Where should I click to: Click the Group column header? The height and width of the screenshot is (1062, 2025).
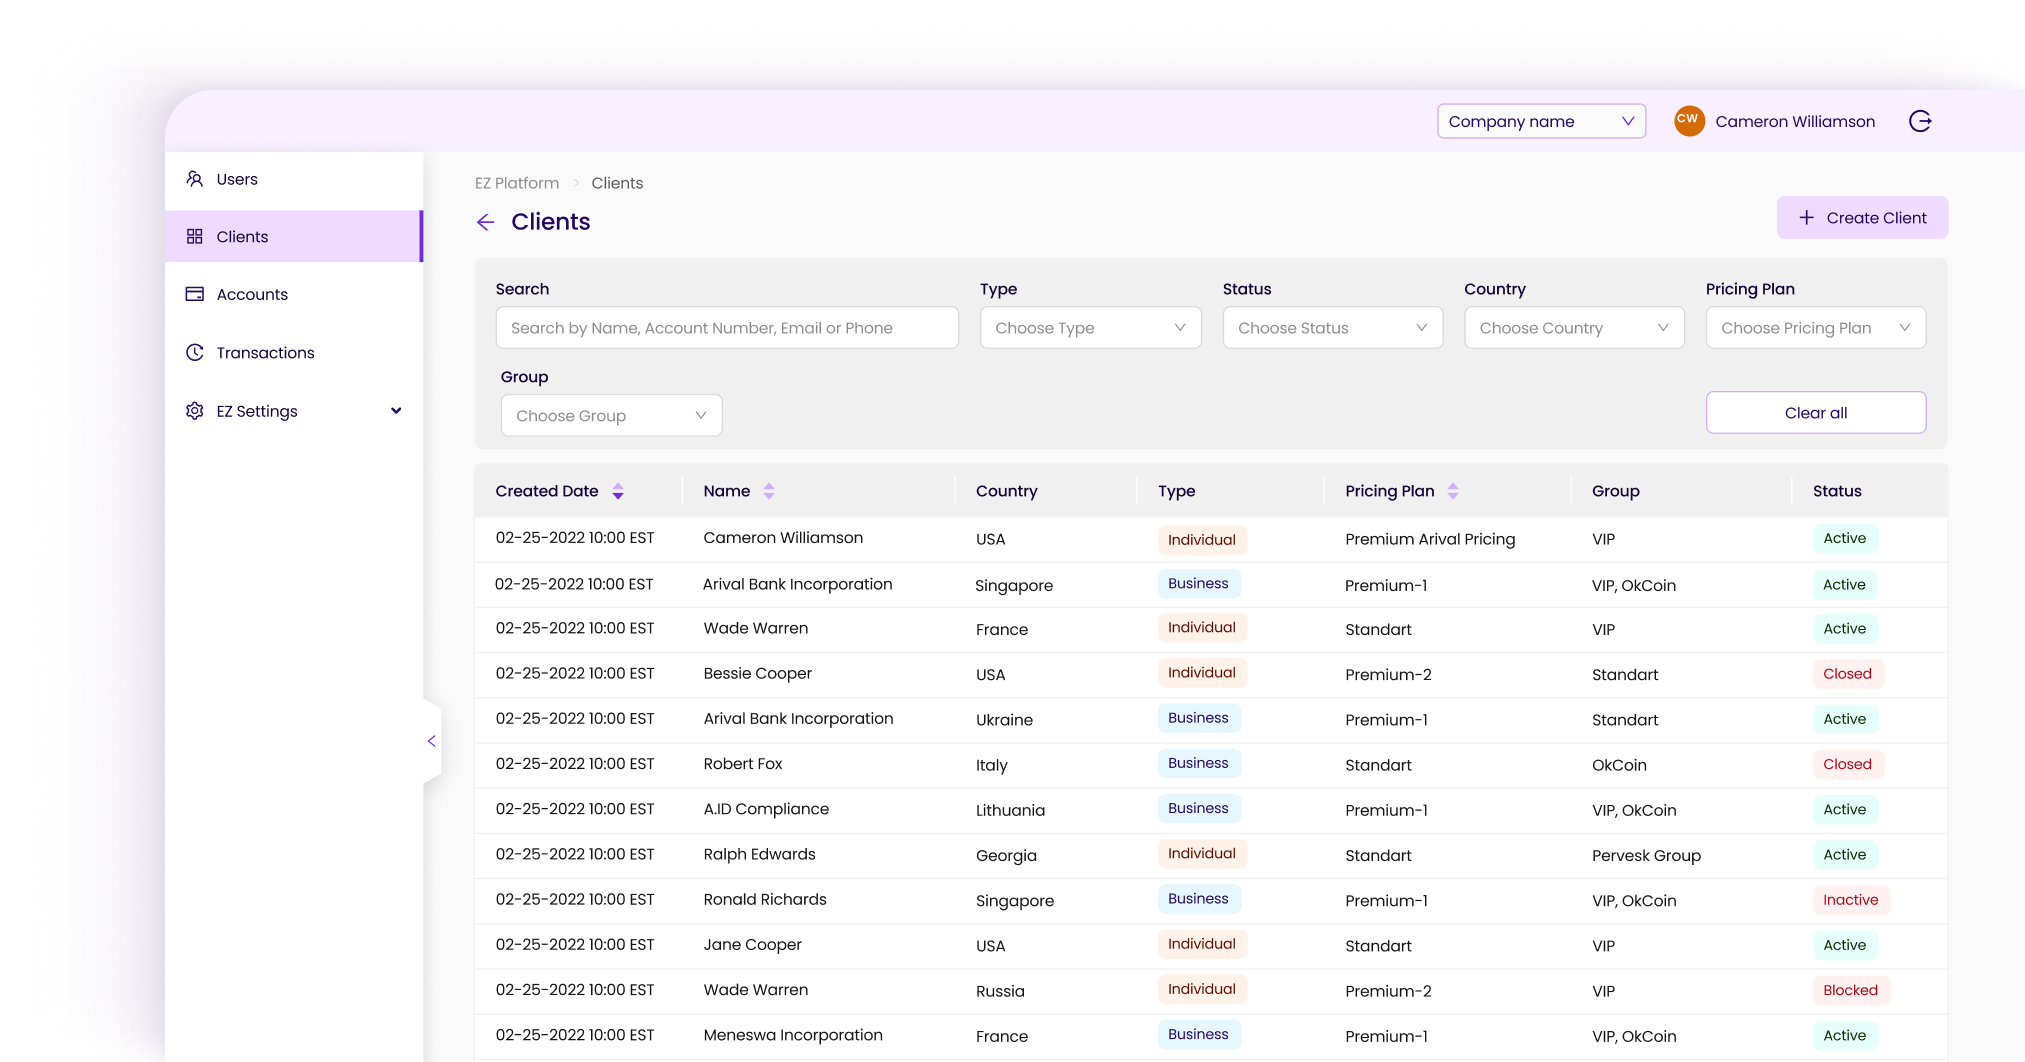(x=1616, y=491)
